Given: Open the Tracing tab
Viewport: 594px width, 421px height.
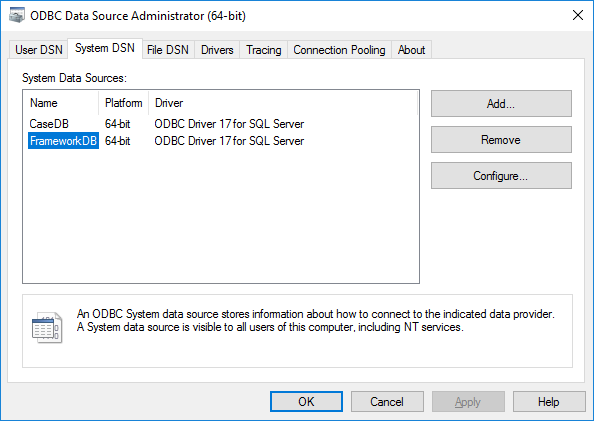Looking at the screenshot, I should [264, 50].
